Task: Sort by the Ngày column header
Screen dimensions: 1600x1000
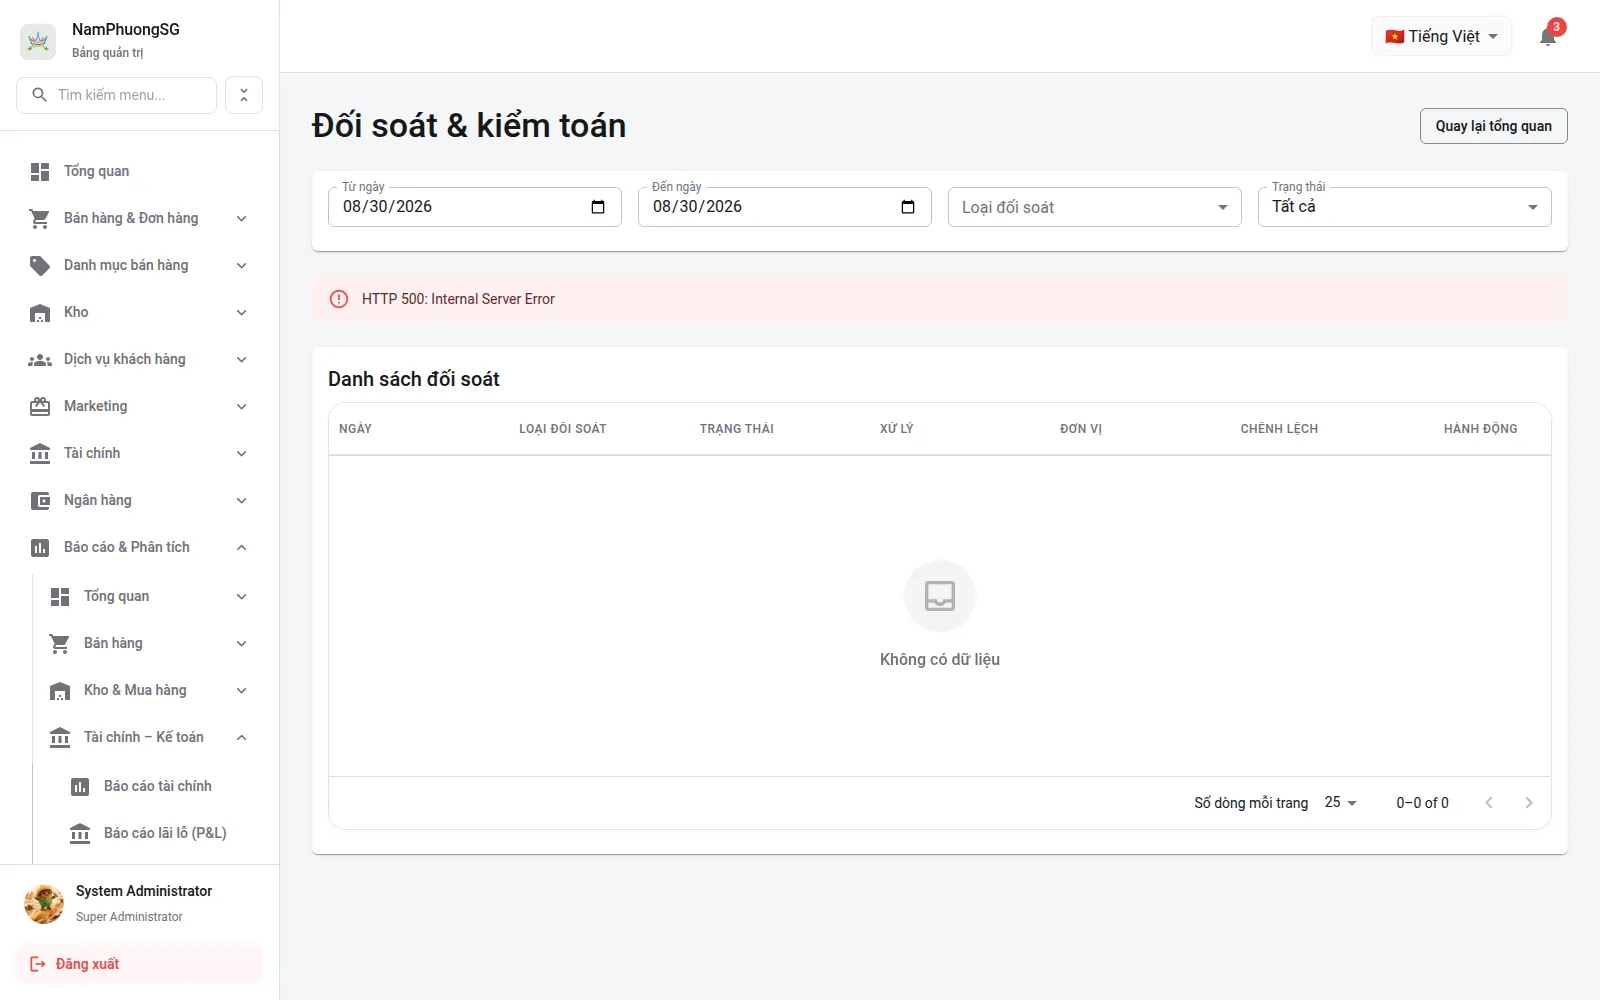Action: click(355, 429)
